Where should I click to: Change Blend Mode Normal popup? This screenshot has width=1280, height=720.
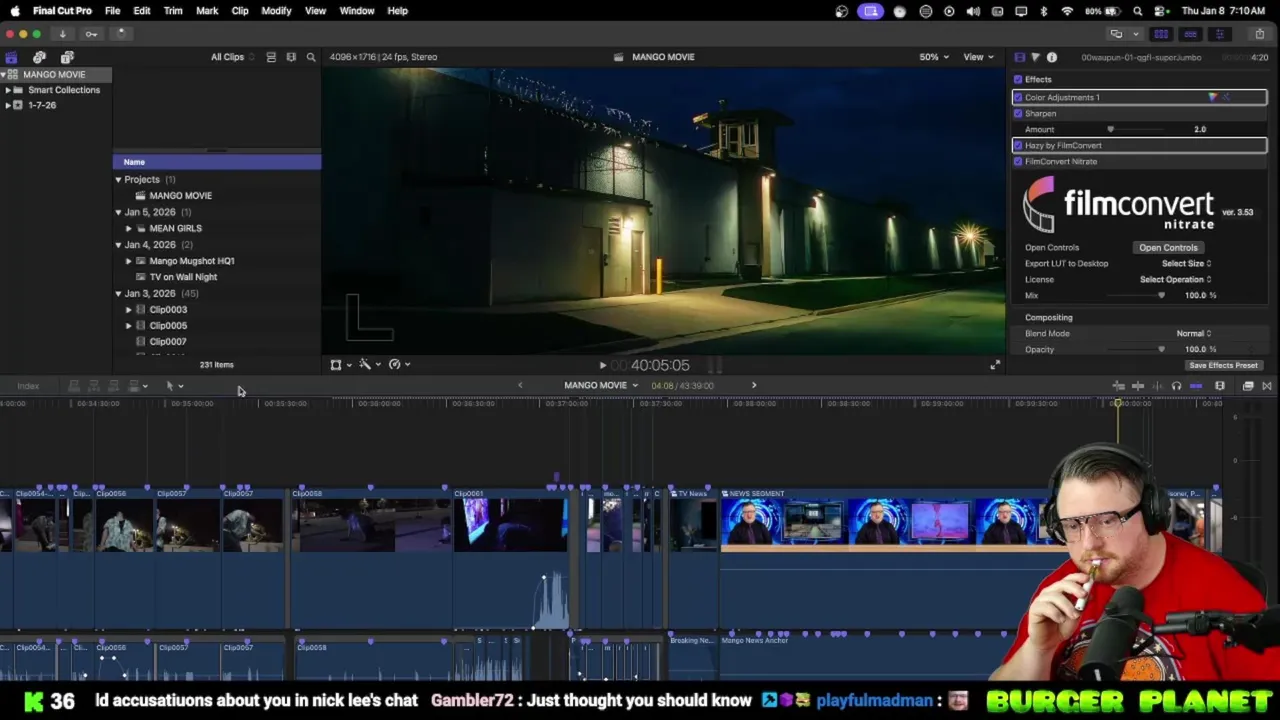(x=1193, y=333)
